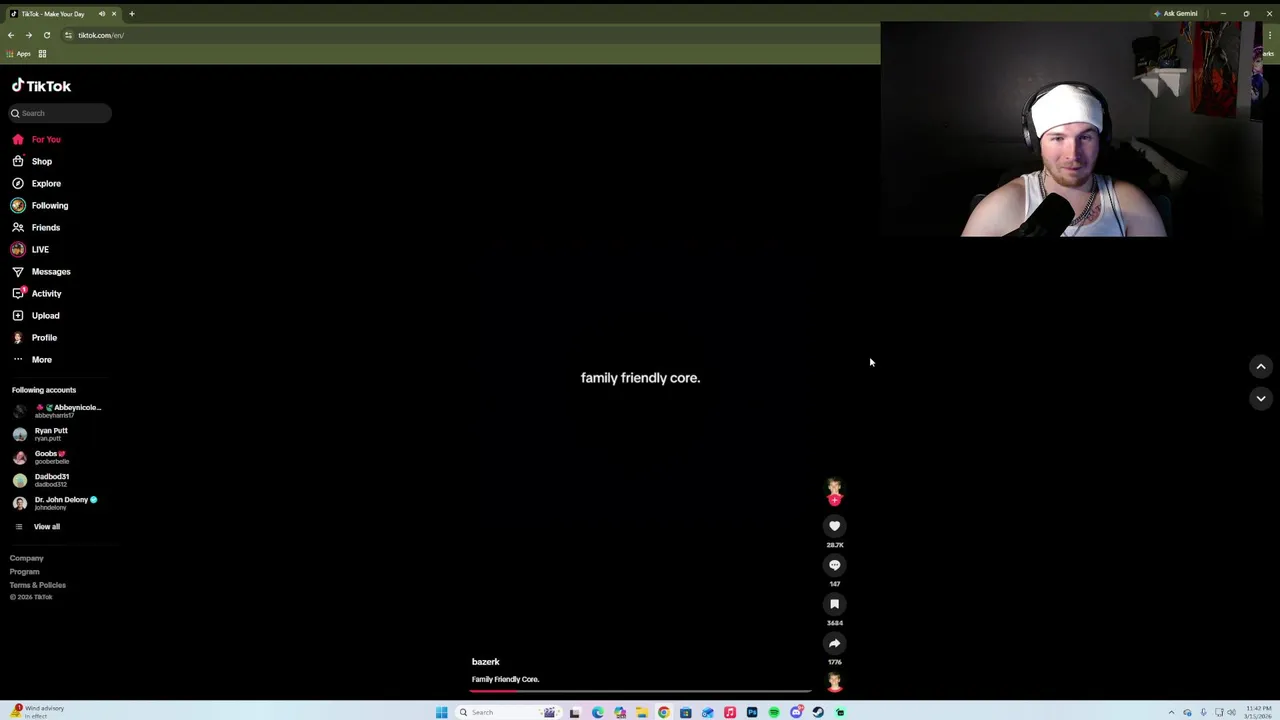The width and height of the screenshot is (1280, 720).
Task: Open the For You feed
Action: [37, 139]
